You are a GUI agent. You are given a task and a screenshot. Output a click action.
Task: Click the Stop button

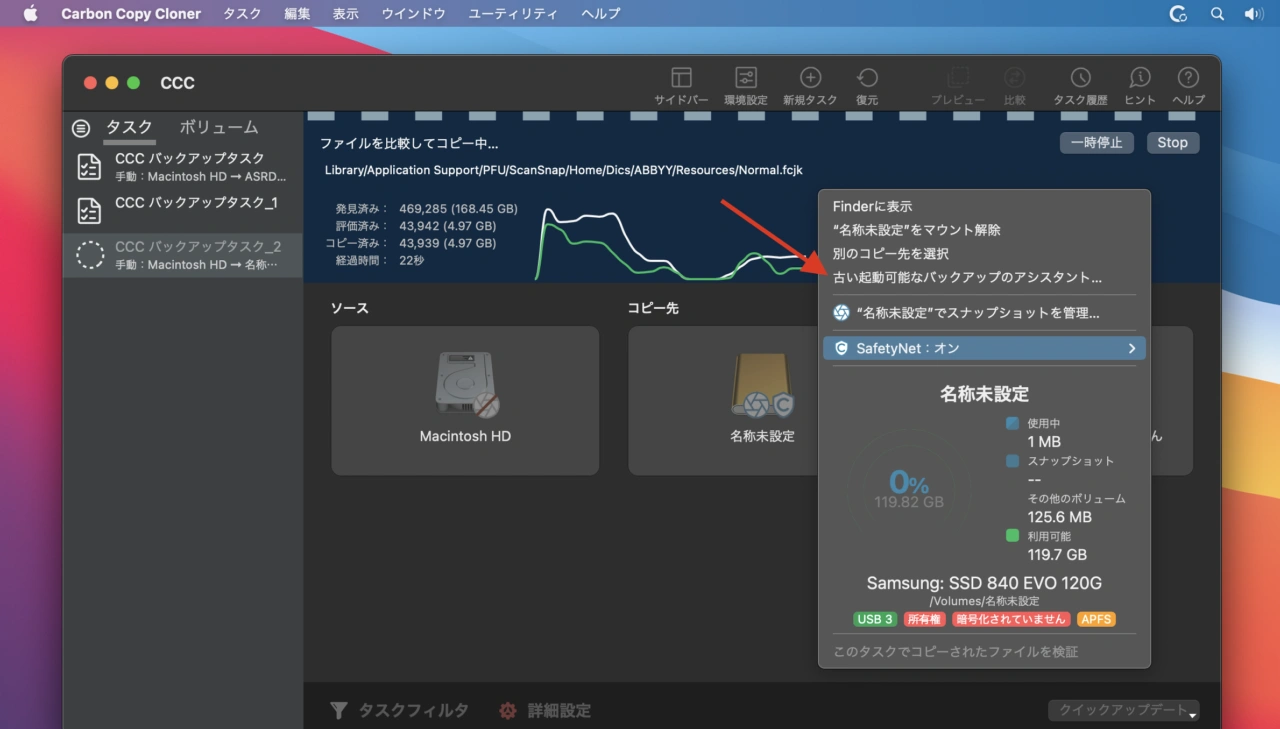[x=1173, y=142]
